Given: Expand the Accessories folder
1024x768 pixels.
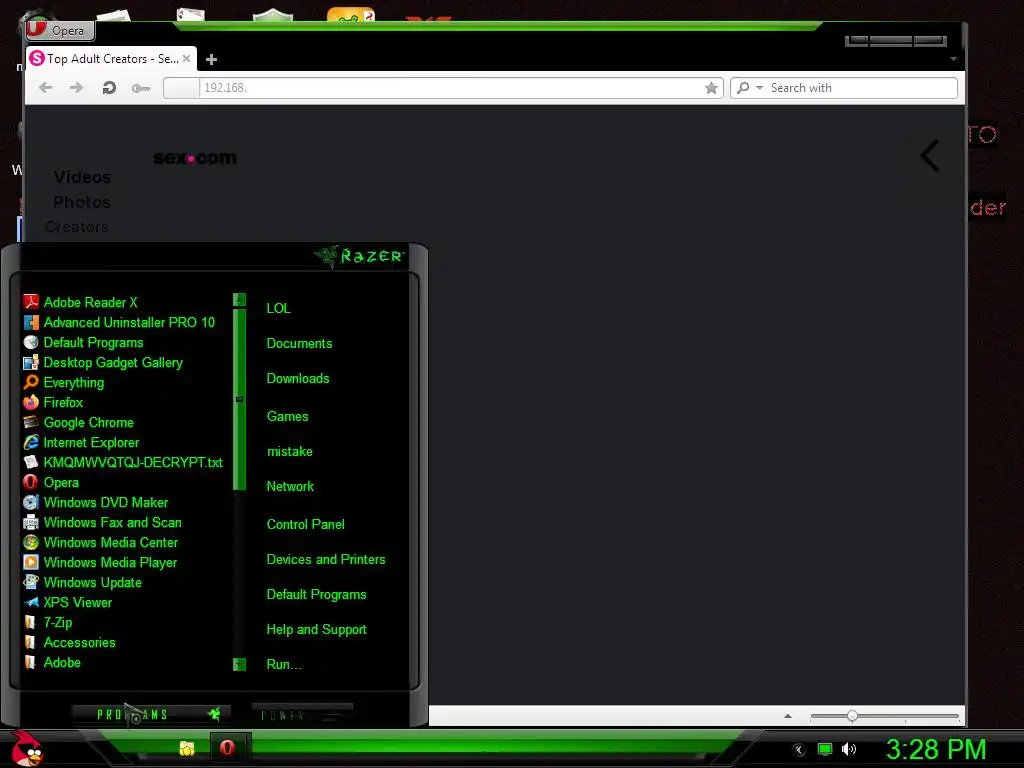Looking at the screenshot, I should coord(69,643).
